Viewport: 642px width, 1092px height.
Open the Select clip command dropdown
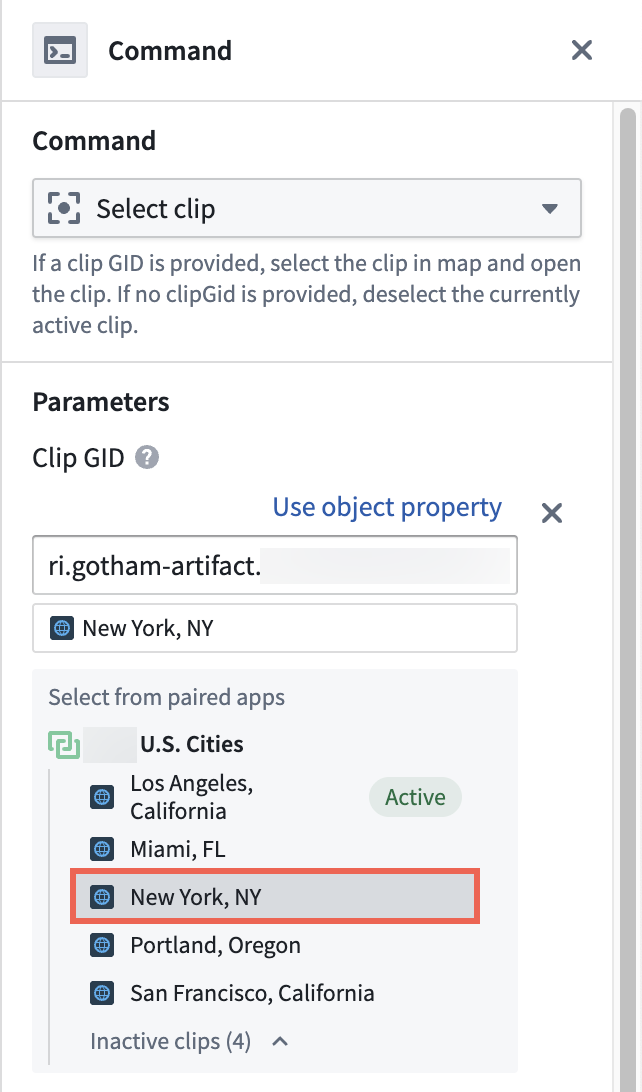point(306,208)
